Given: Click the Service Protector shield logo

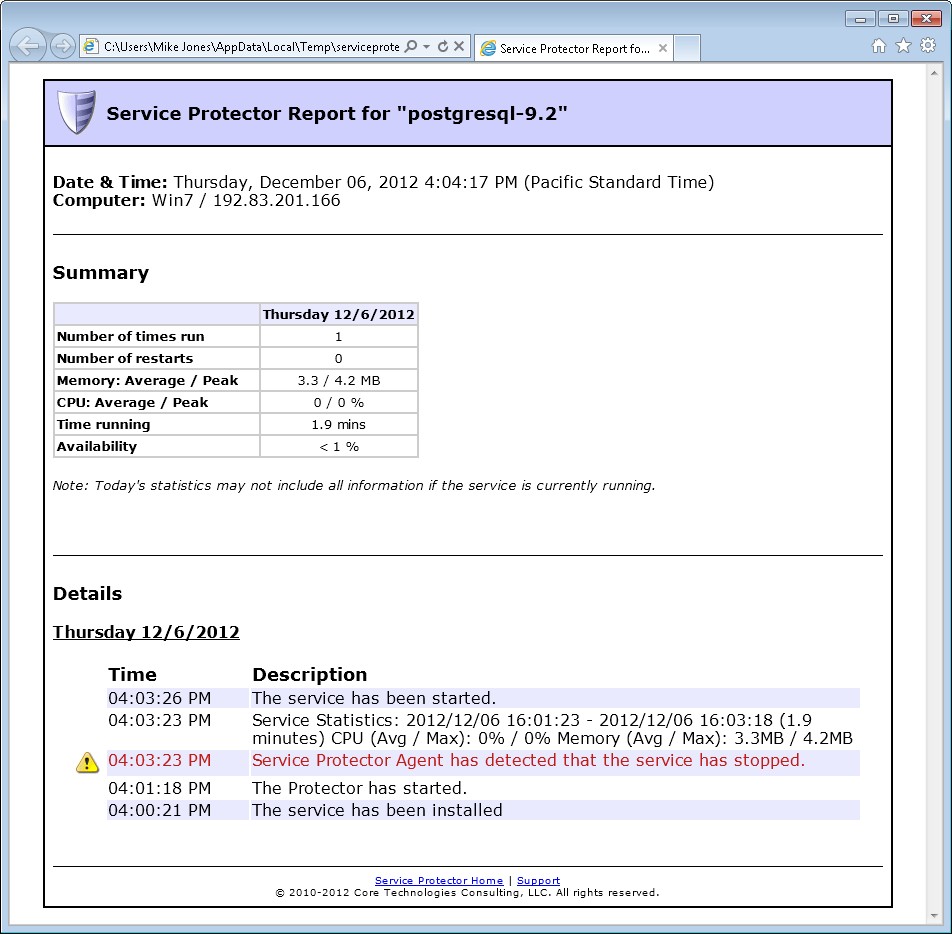Looking at the screenshot, I should tap(76, 112).
